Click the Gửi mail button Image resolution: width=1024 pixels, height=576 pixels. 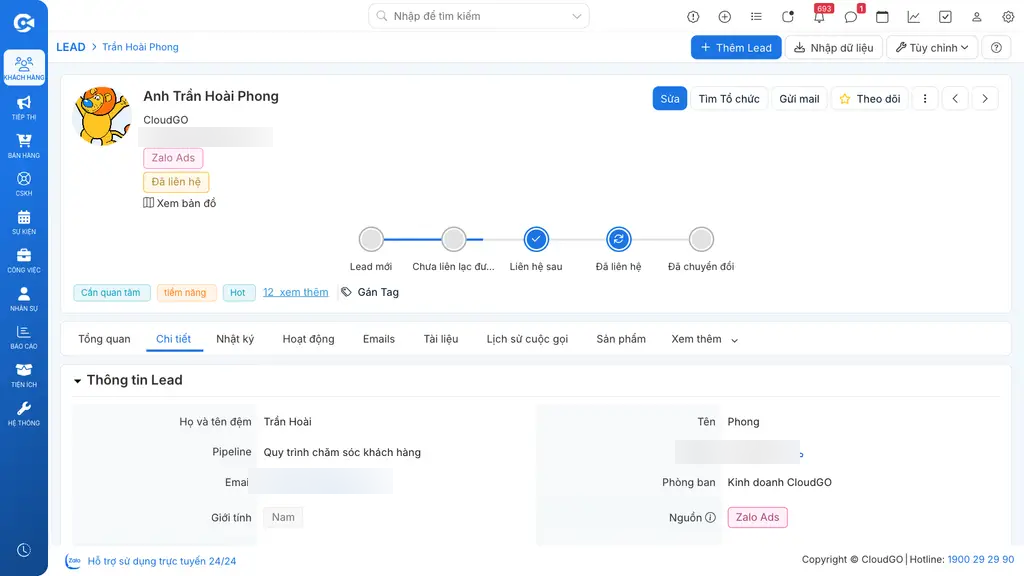click(x=799, y=99)
